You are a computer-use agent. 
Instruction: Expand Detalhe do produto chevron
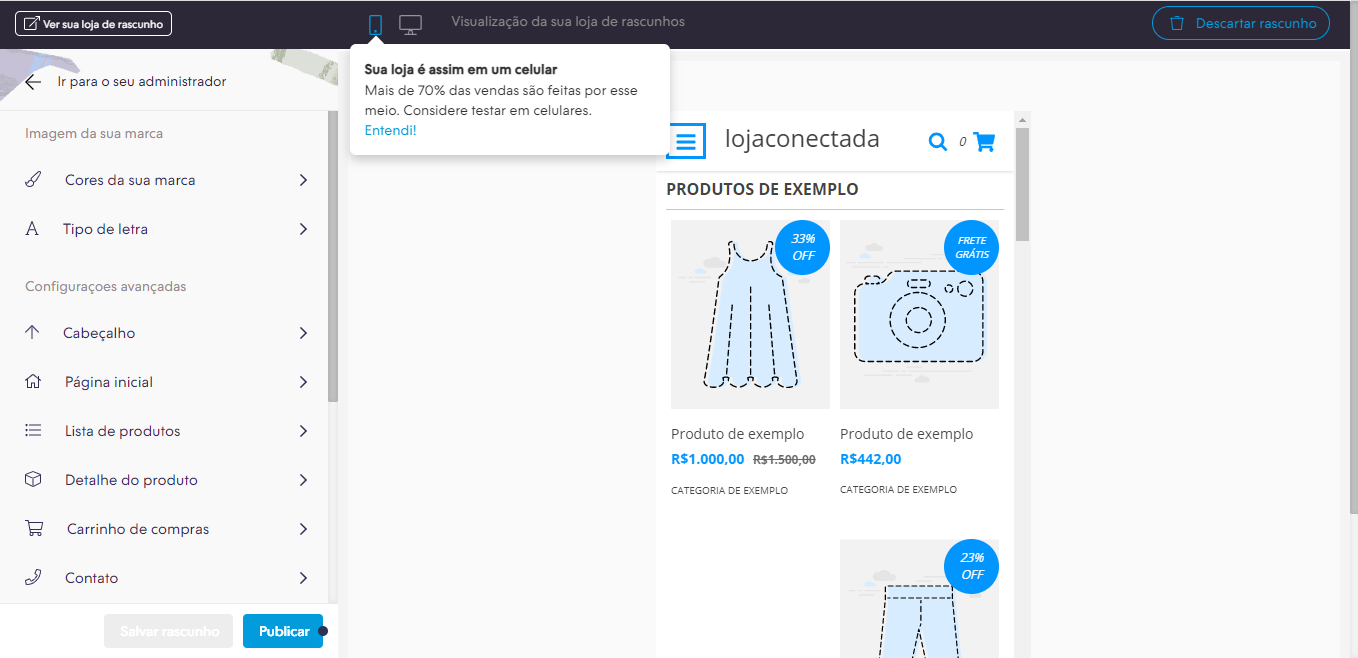(303, 480)
